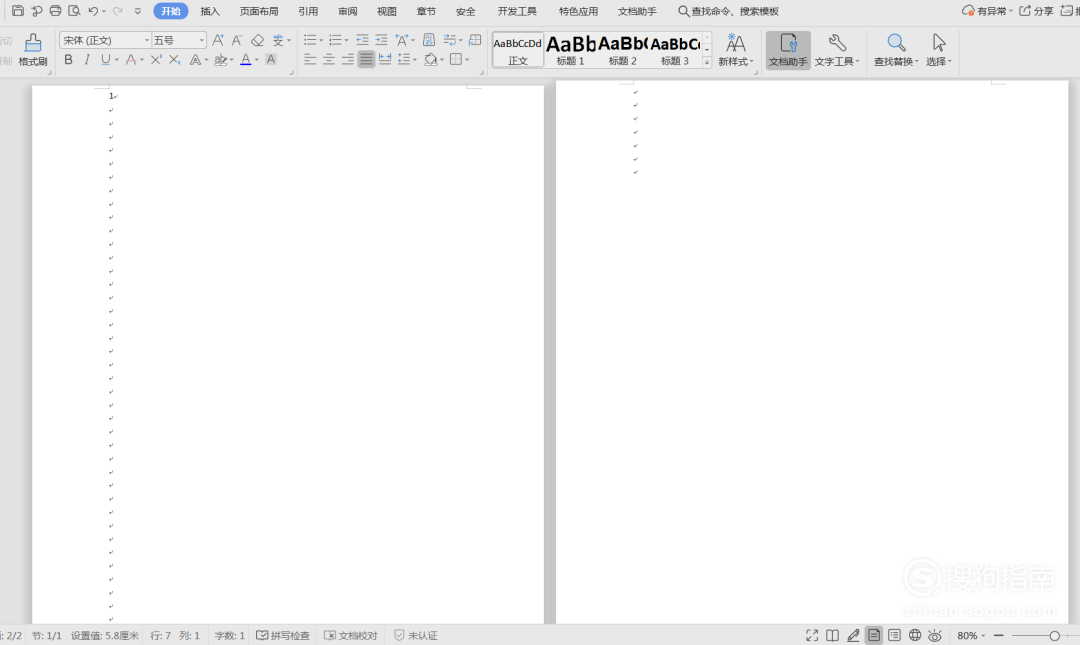Align text to the right
Screen dimensions: 1080x645
347,60
